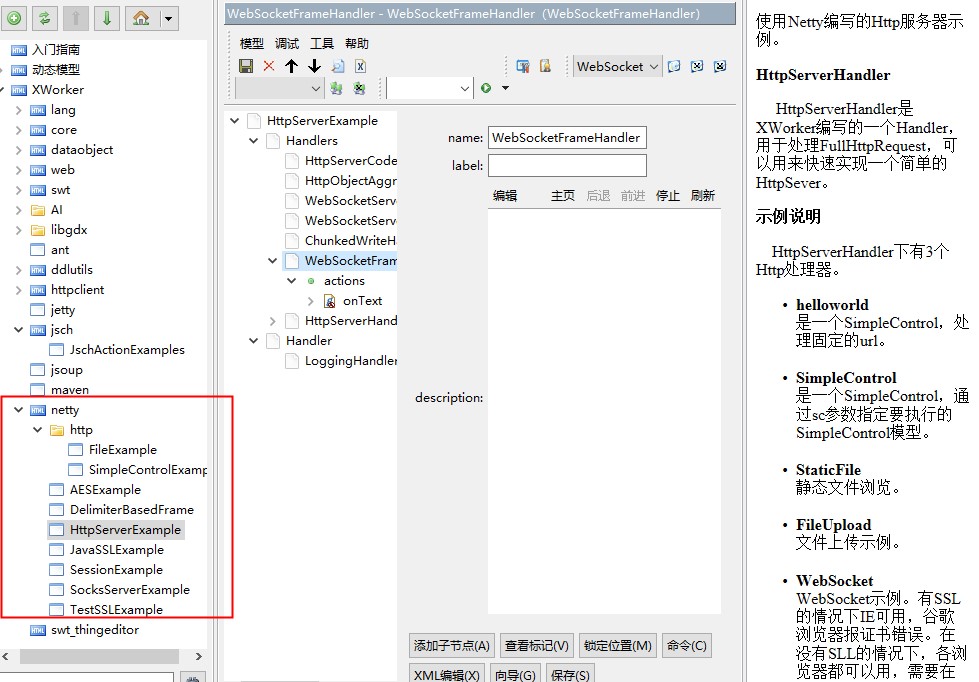Click the 命令(C) button
Screen dimensions: 979x682
tap(687, 645)
